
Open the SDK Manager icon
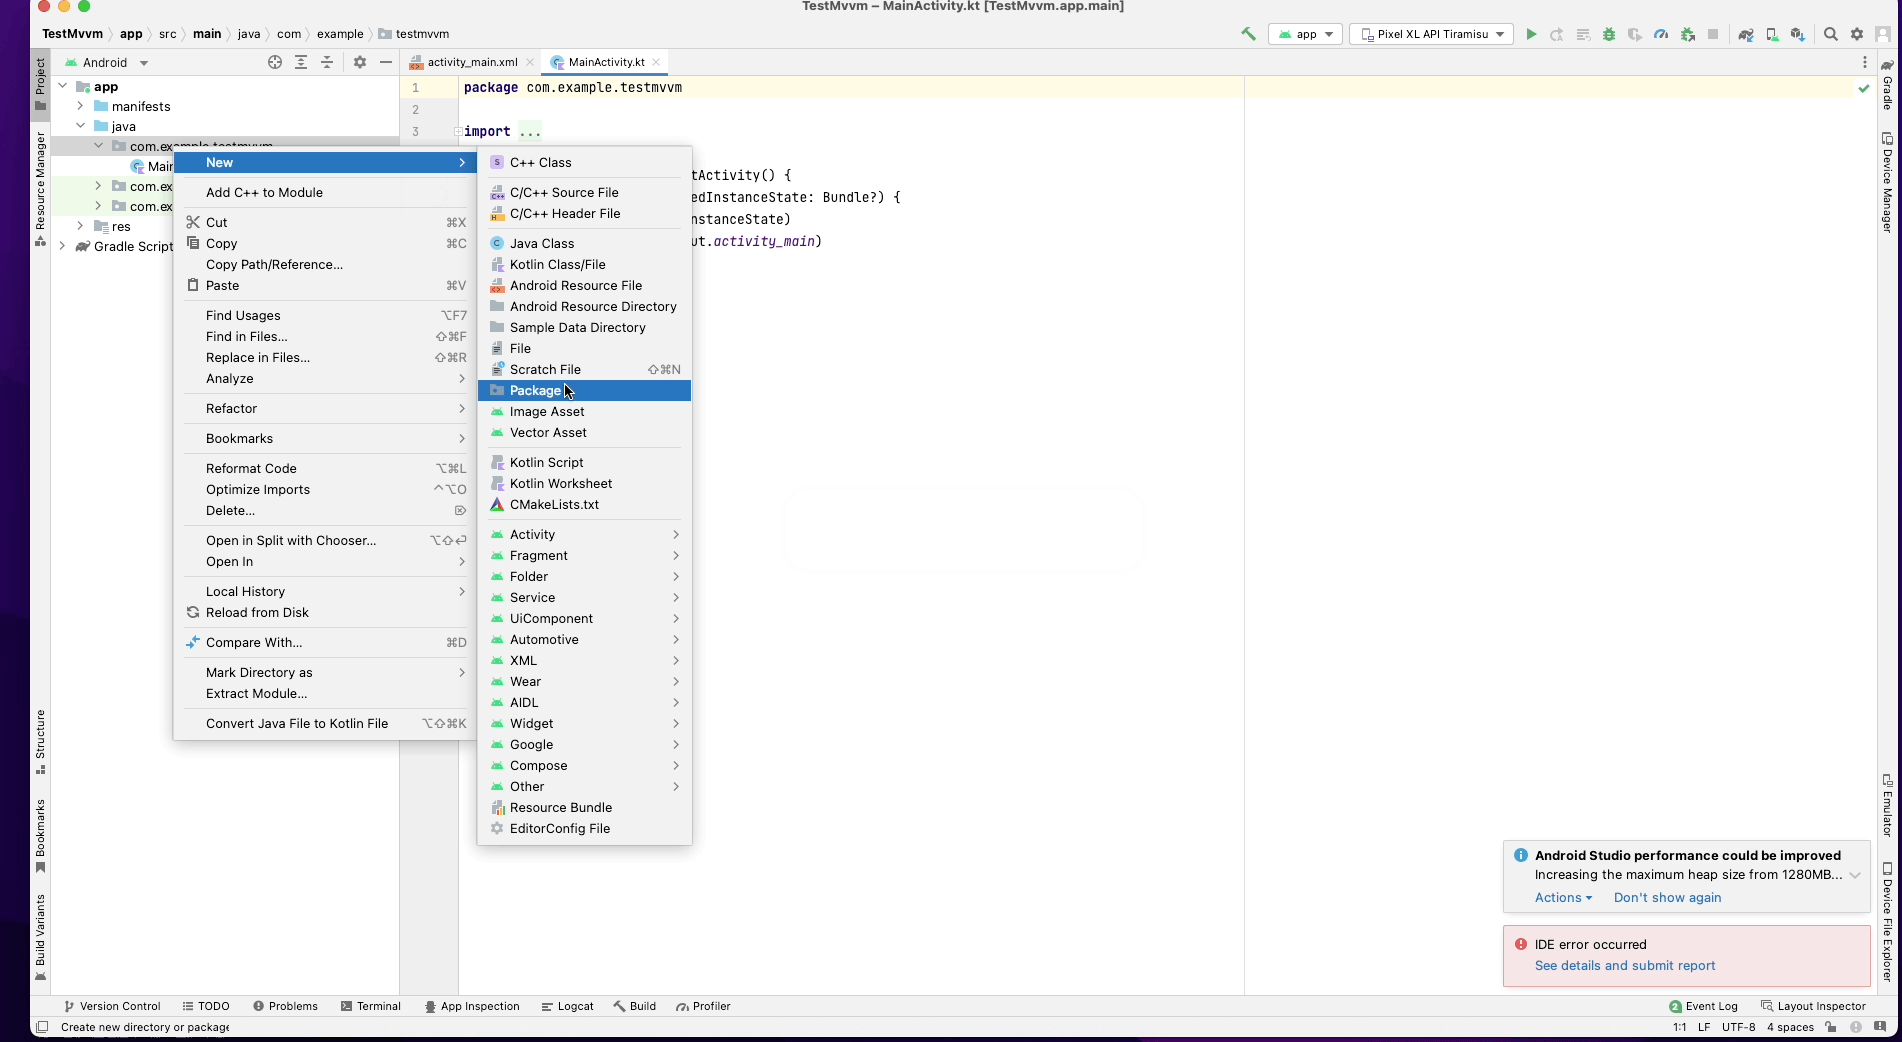click(x=1798, y=34)
